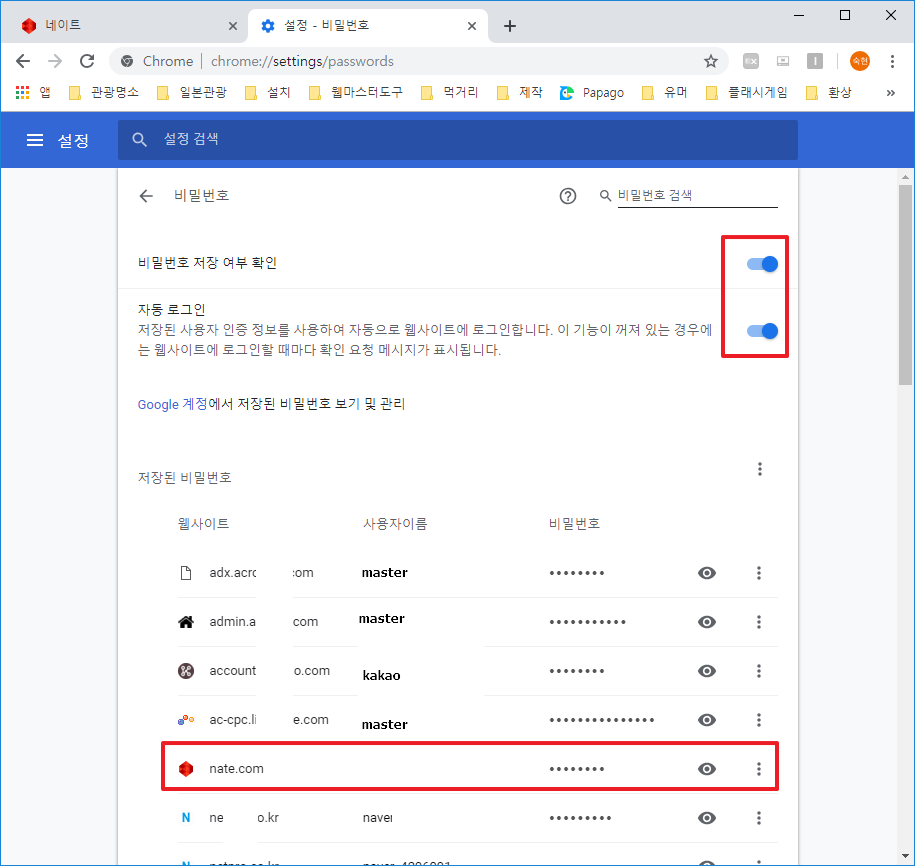
Task: Open the 저장된 비밀번호 more options menu
Action: (759, 469)
